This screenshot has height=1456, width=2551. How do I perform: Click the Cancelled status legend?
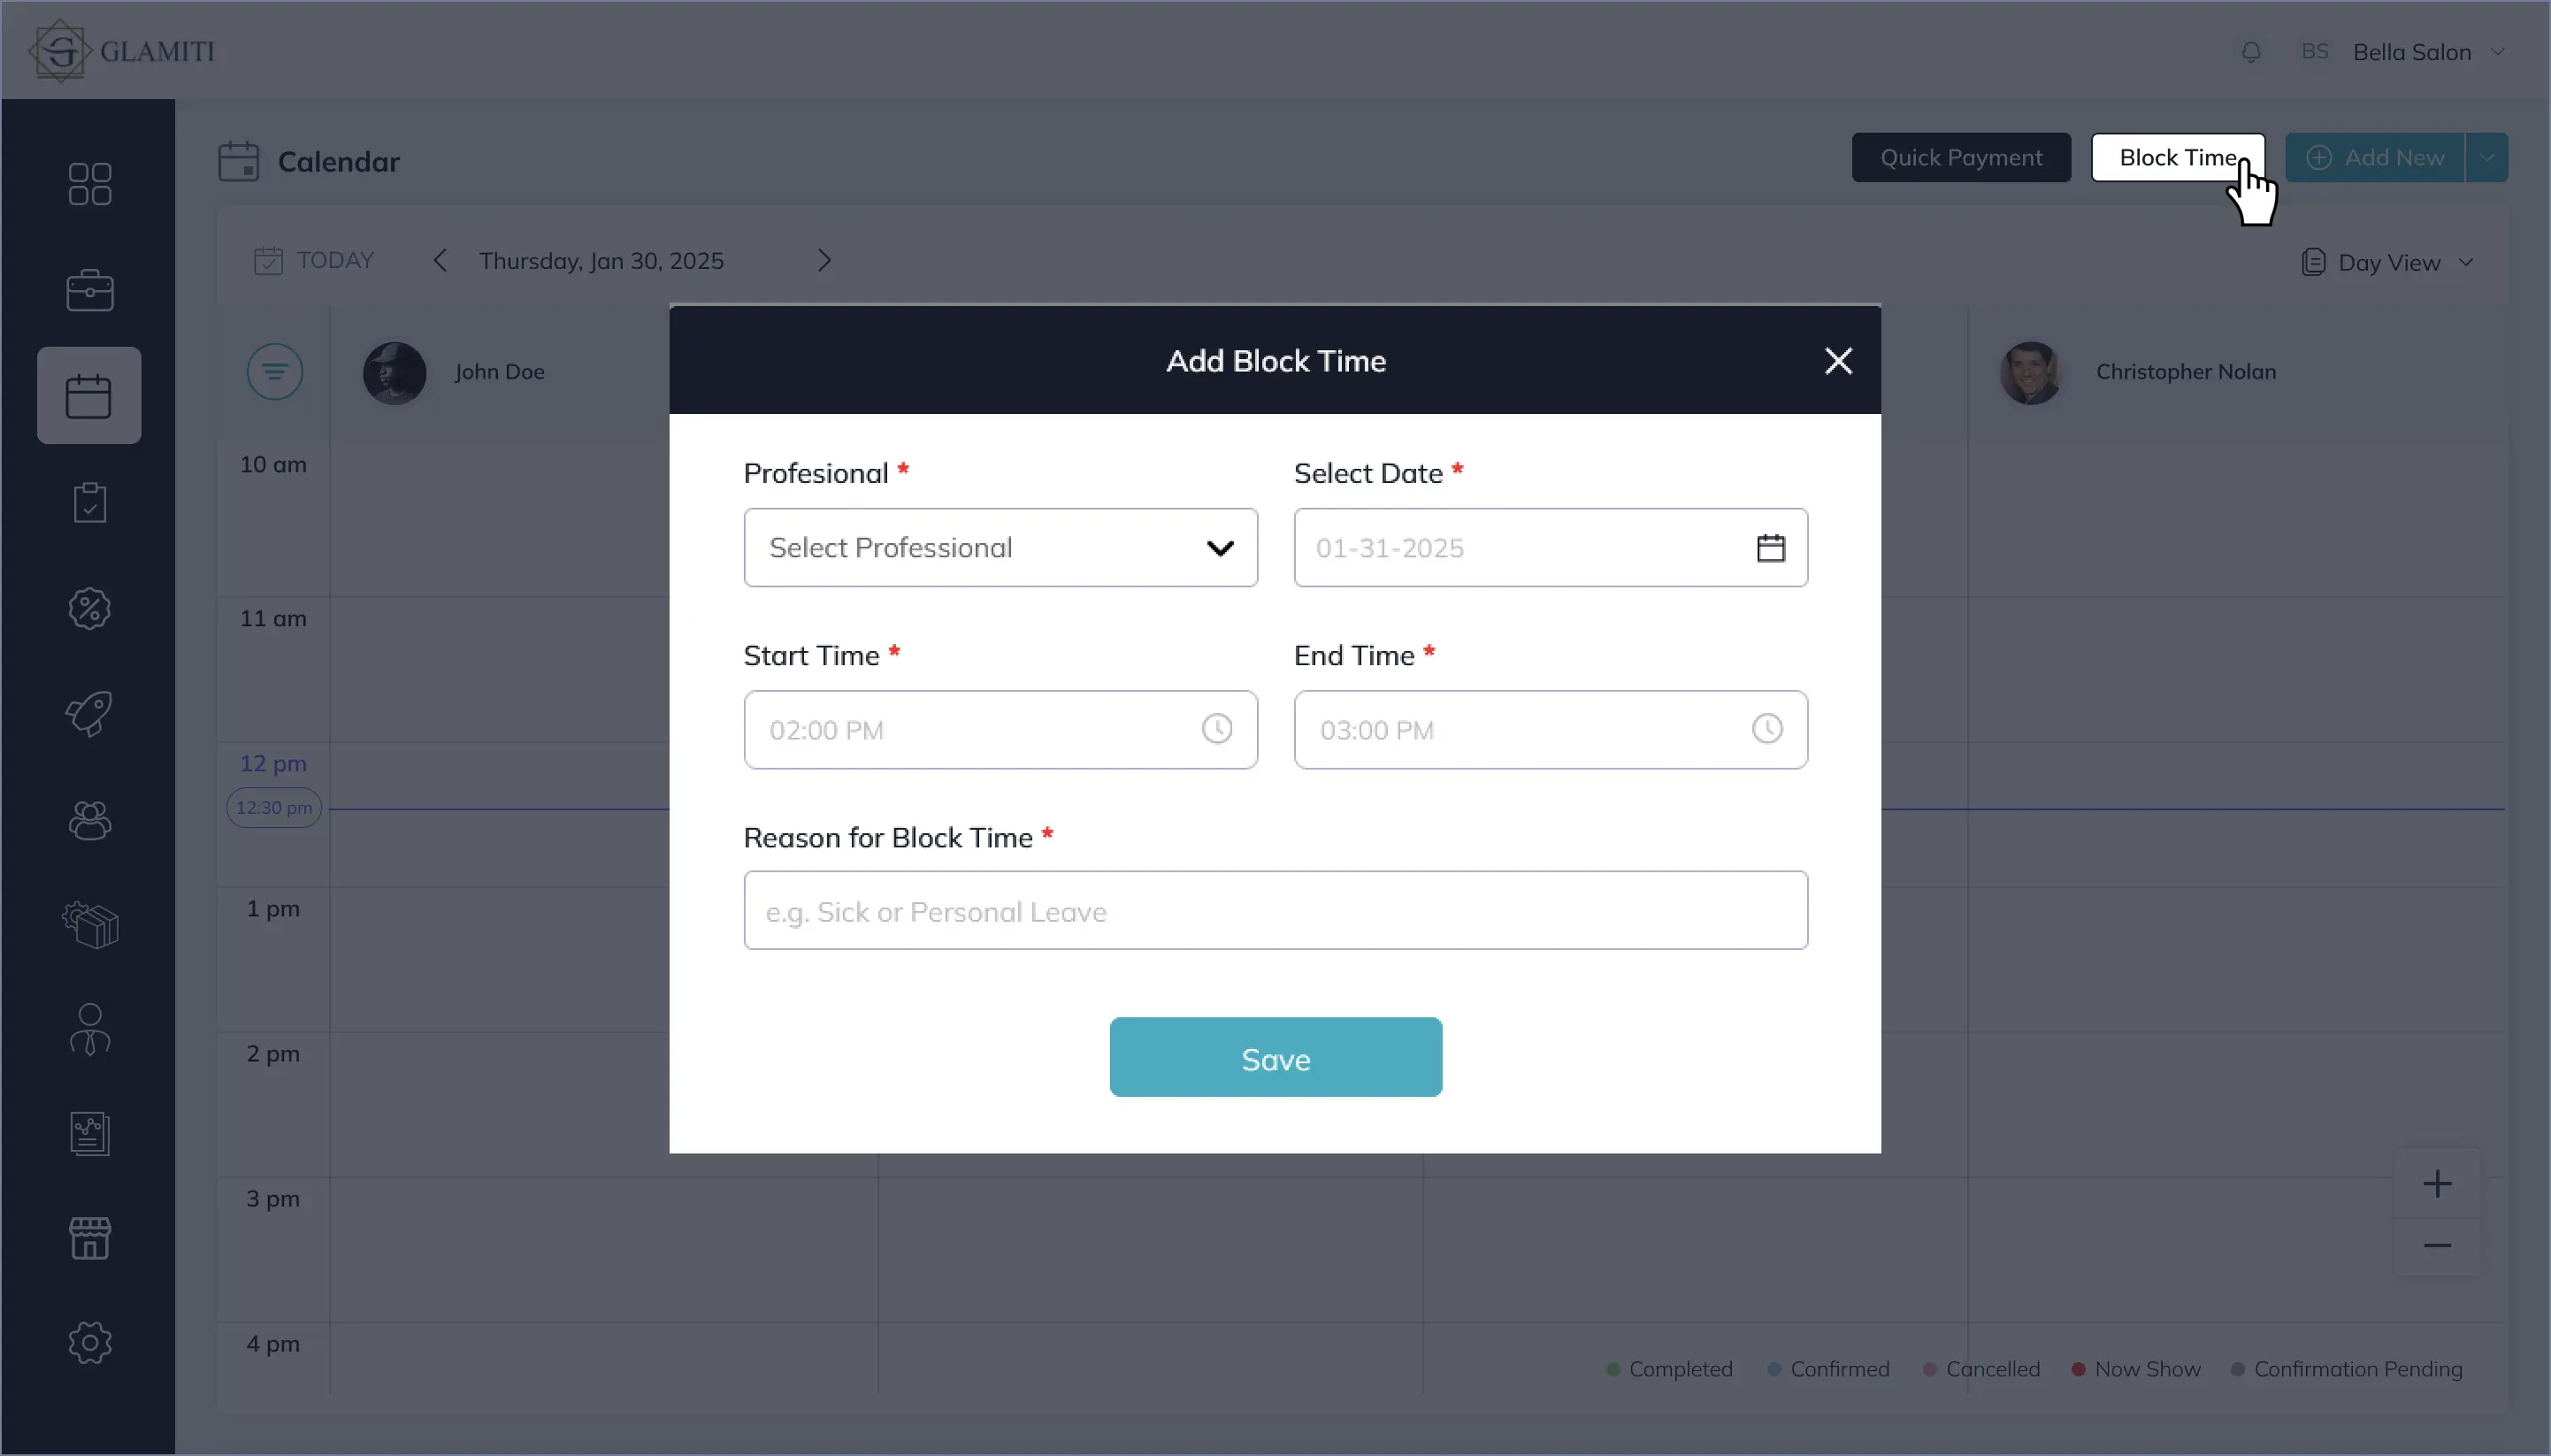click(1981, 1369)
